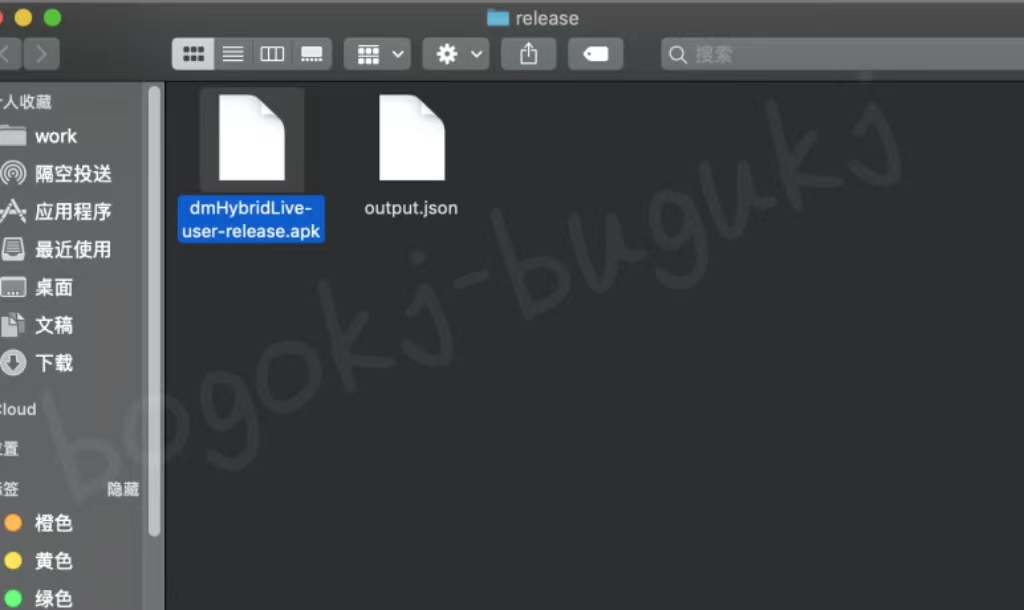Open the group-by arrangement dropdown
Viewport: 1024px width, 610px height.
point(377,54)
